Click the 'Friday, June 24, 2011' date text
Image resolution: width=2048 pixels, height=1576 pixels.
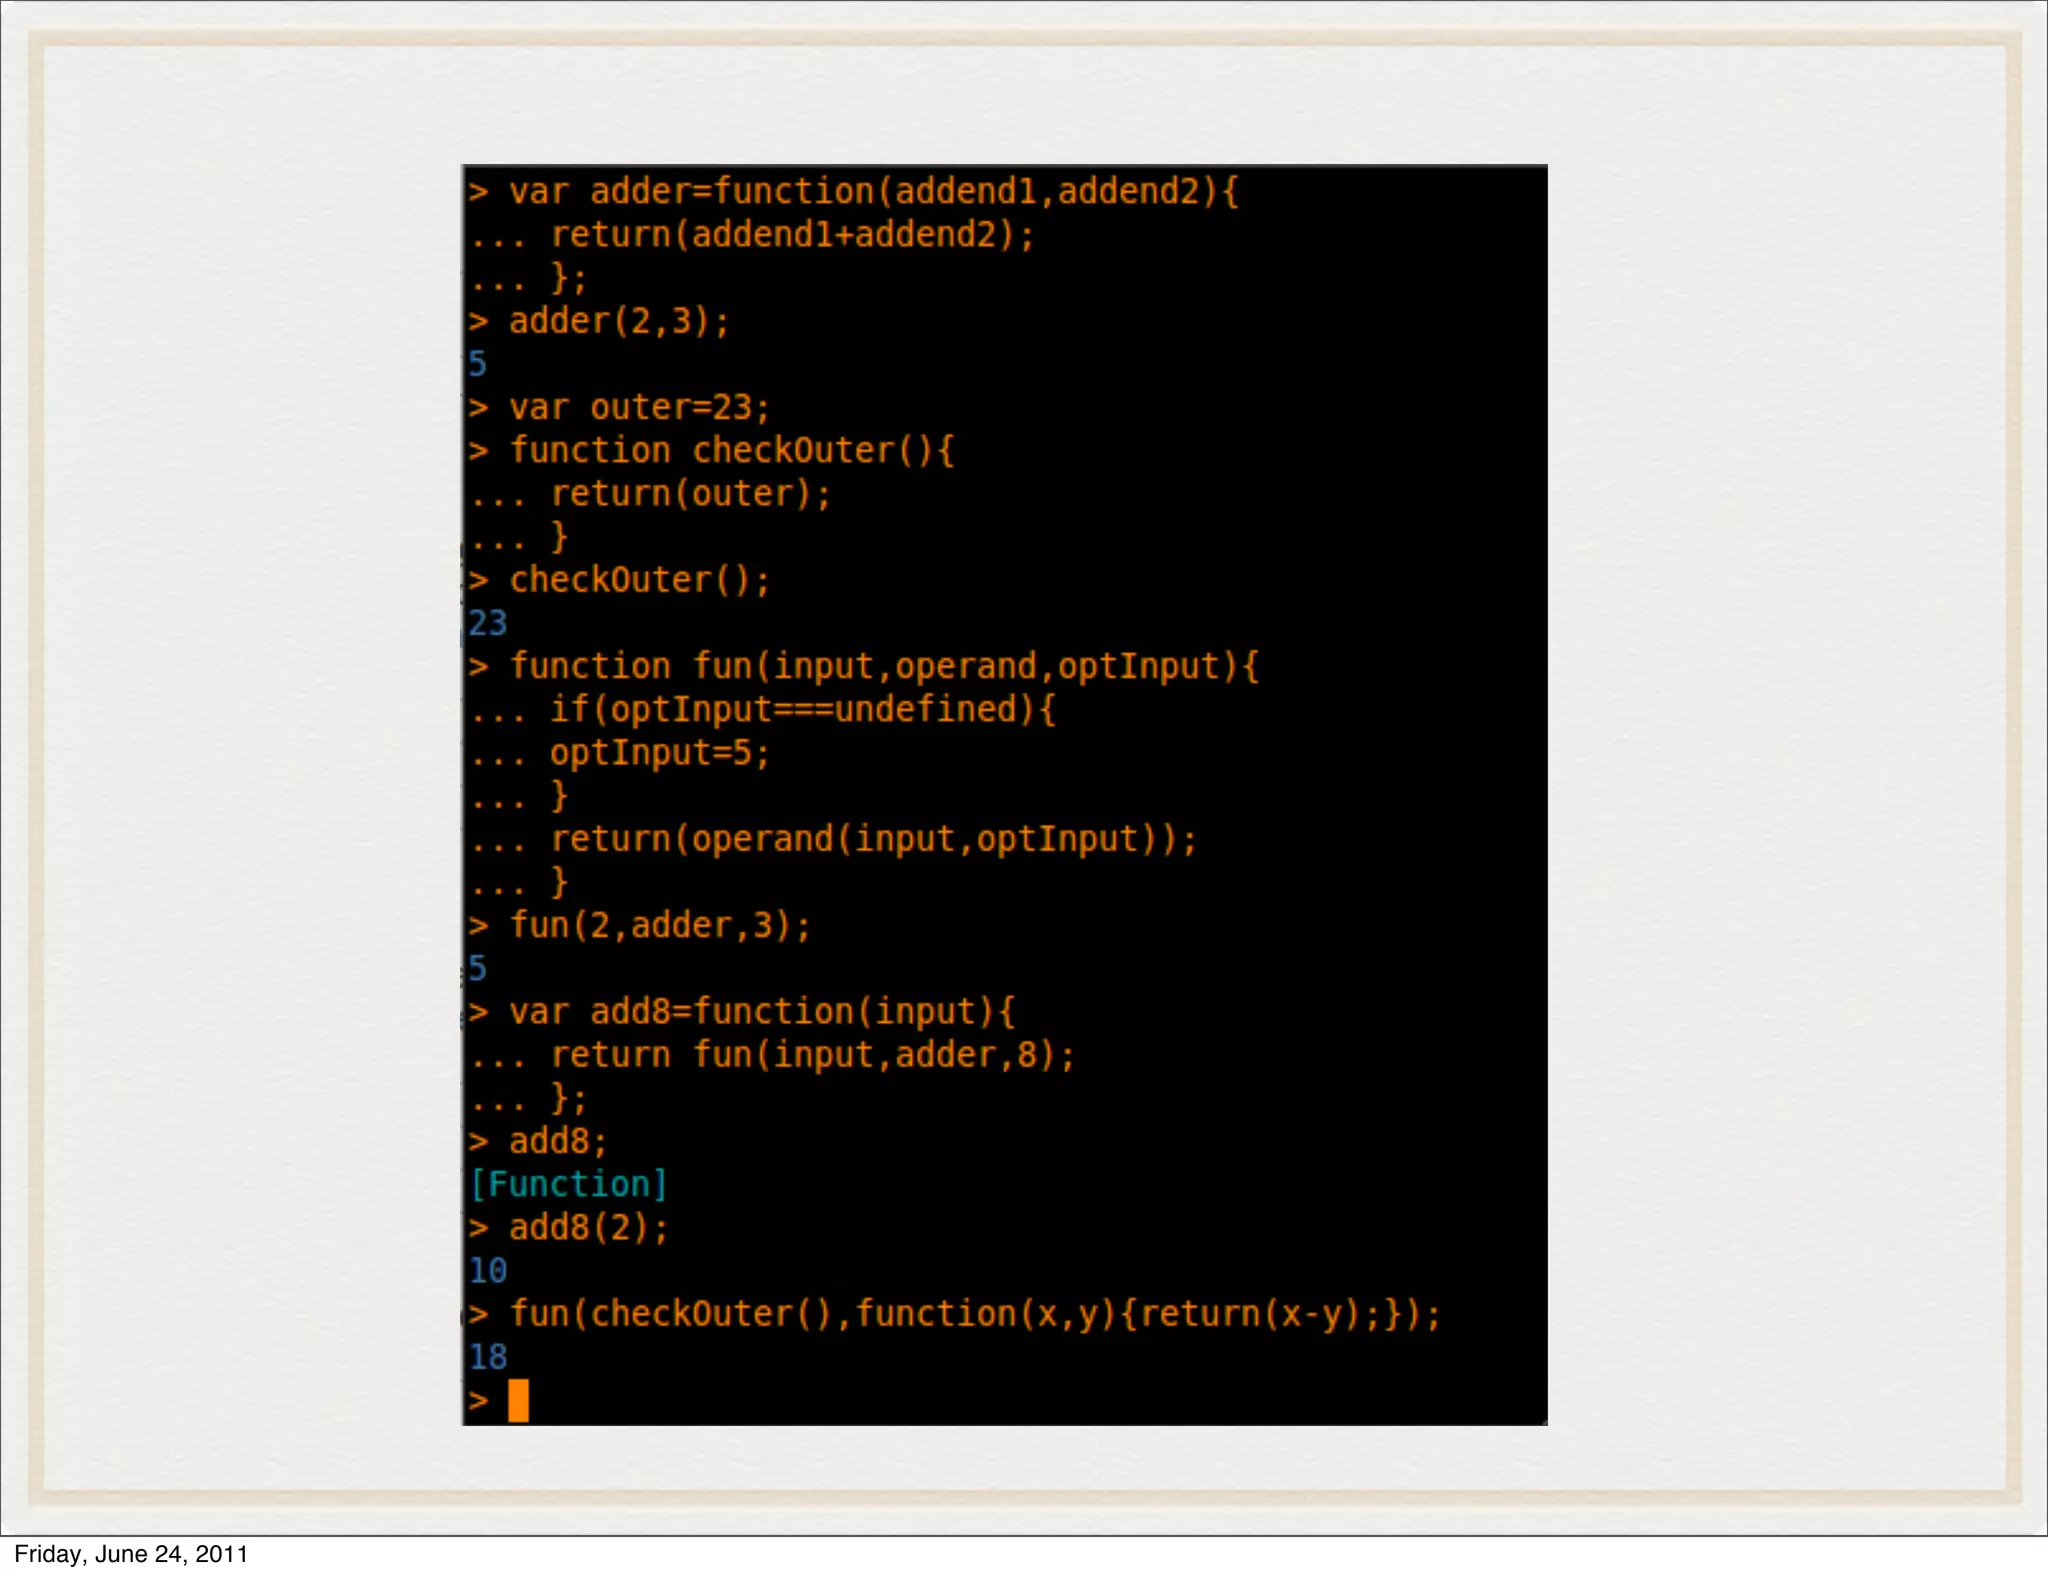[131, 1554]
